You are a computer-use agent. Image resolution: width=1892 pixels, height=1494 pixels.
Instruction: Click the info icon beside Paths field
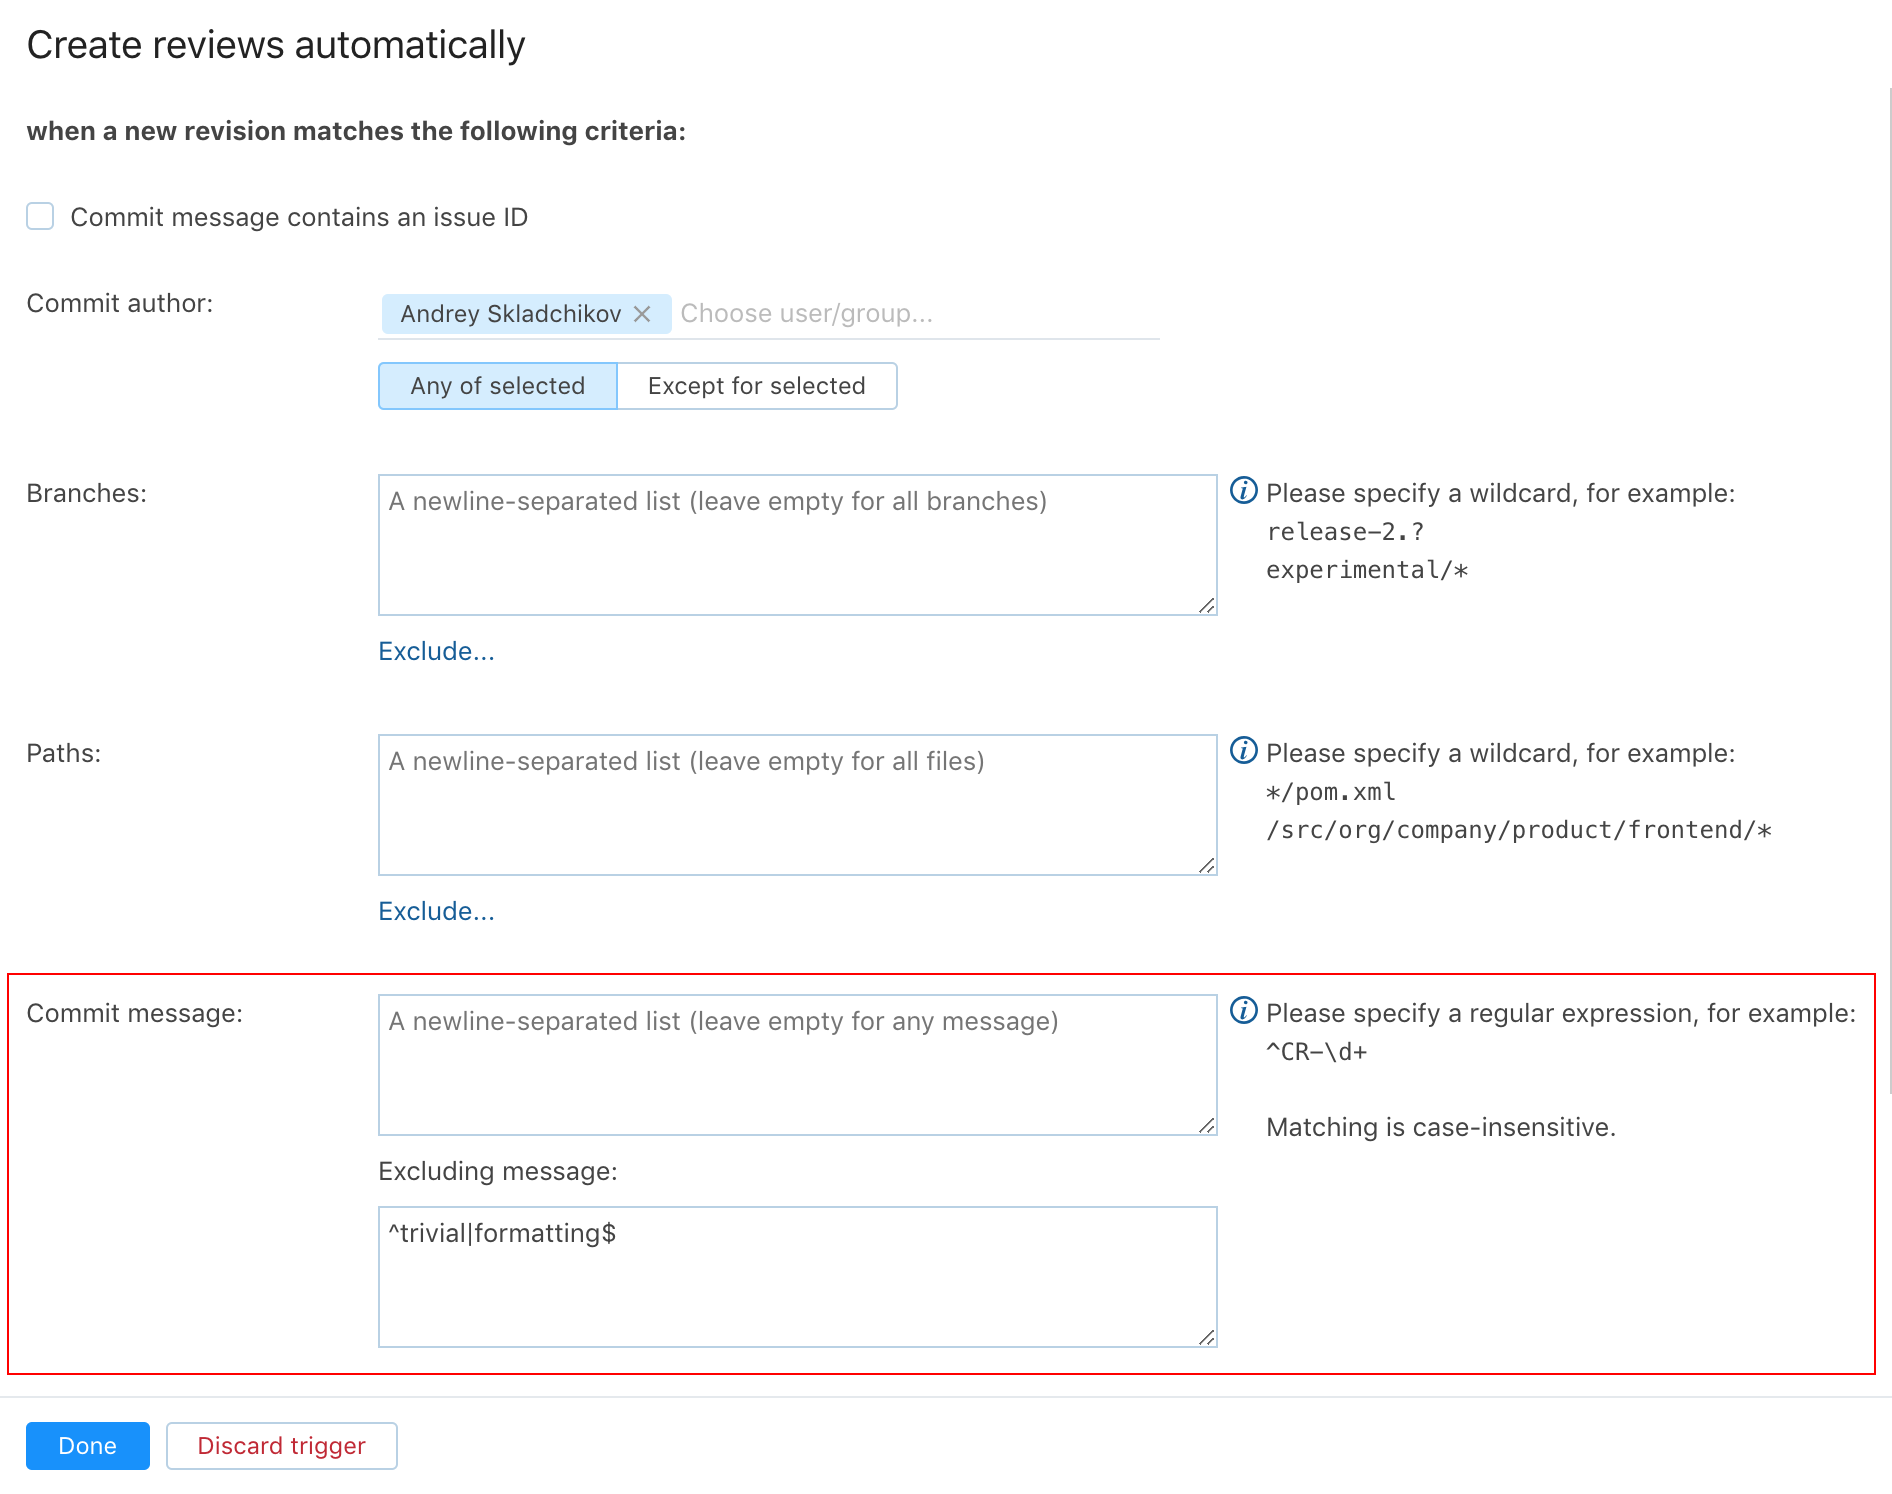pyautogui.click(x=1243, y=751)
